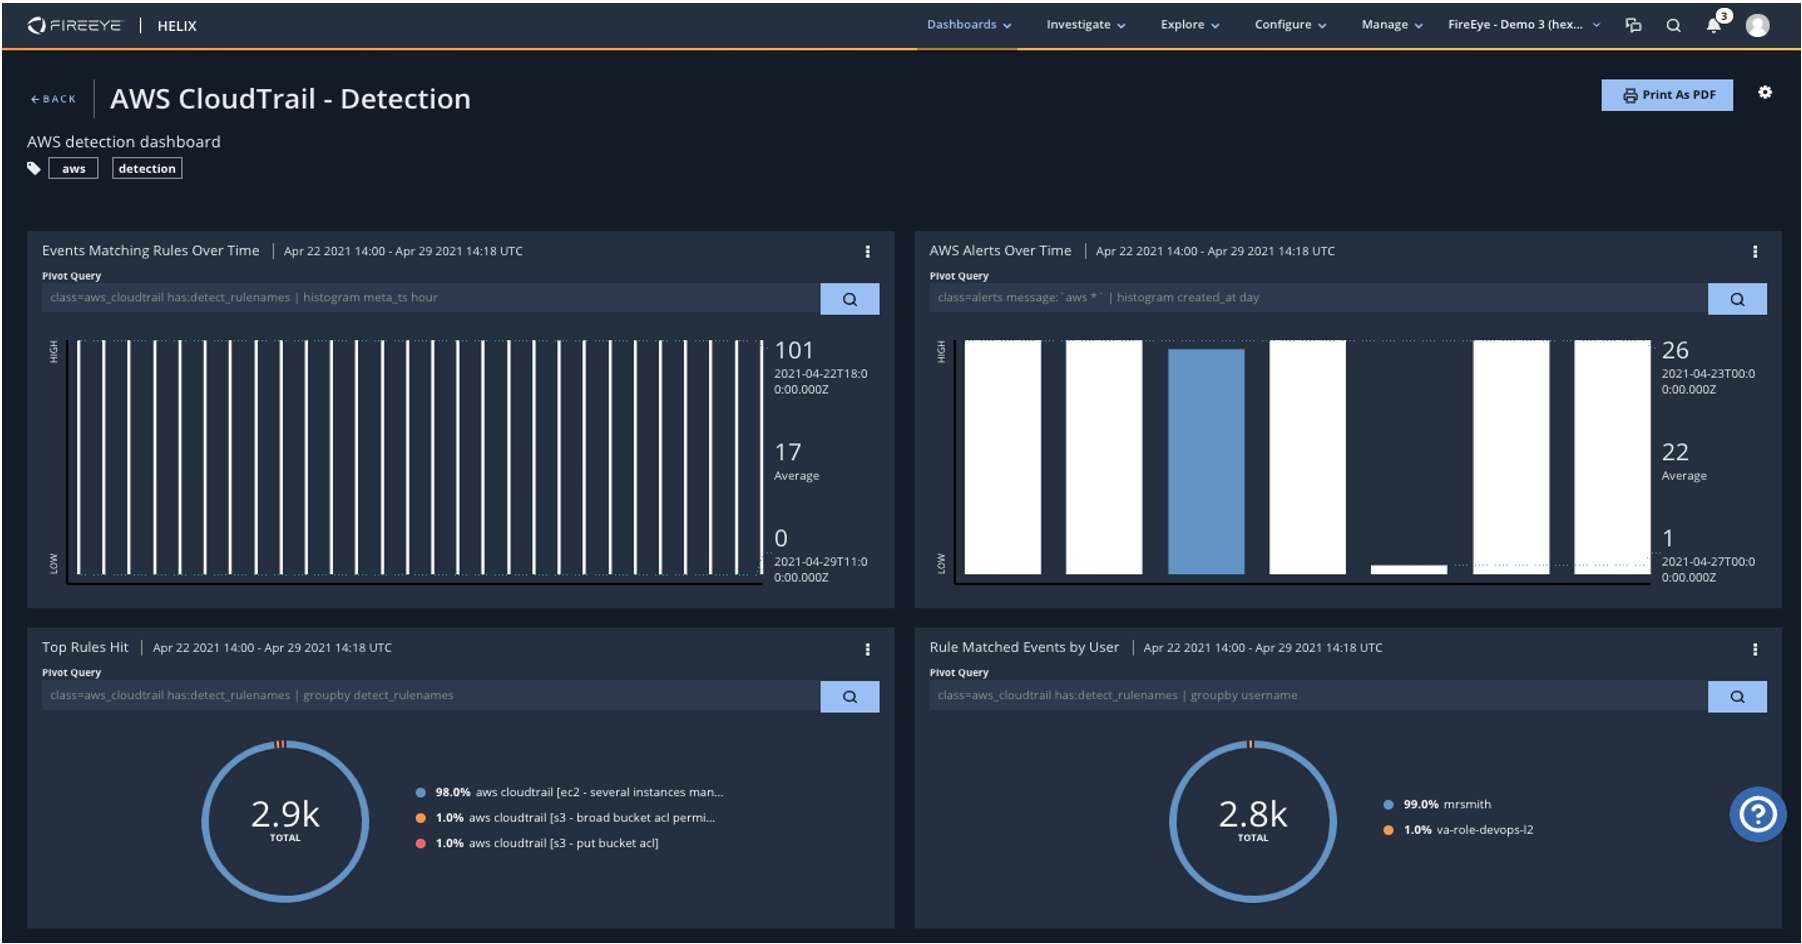Open the Dashboards menu

point(968,25)
